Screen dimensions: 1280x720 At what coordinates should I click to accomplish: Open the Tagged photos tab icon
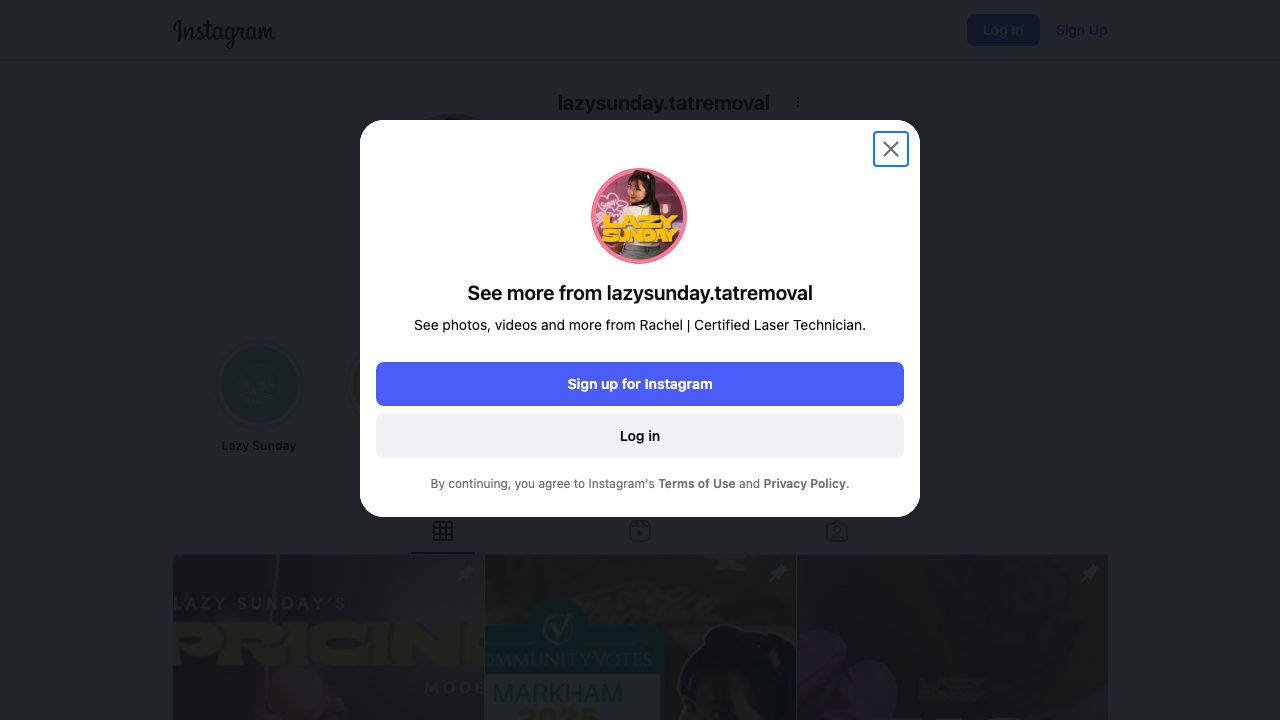837,531
